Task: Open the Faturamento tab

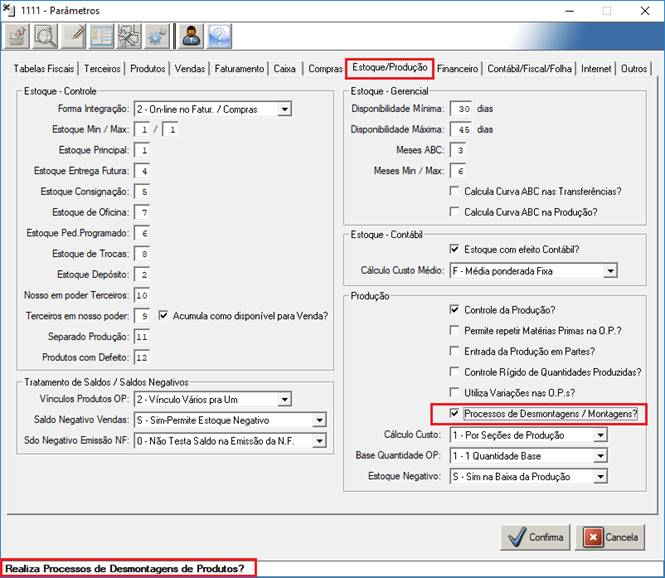Action: 239,69
